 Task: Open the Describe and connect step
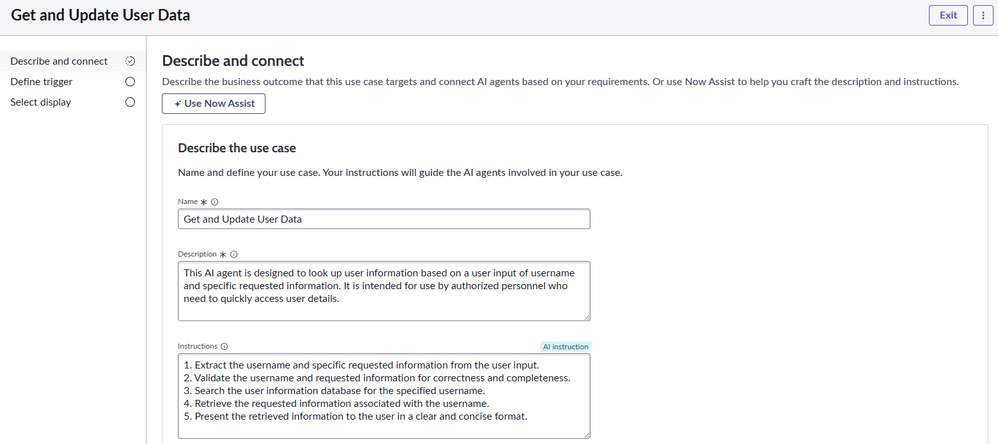pos(59,61)
